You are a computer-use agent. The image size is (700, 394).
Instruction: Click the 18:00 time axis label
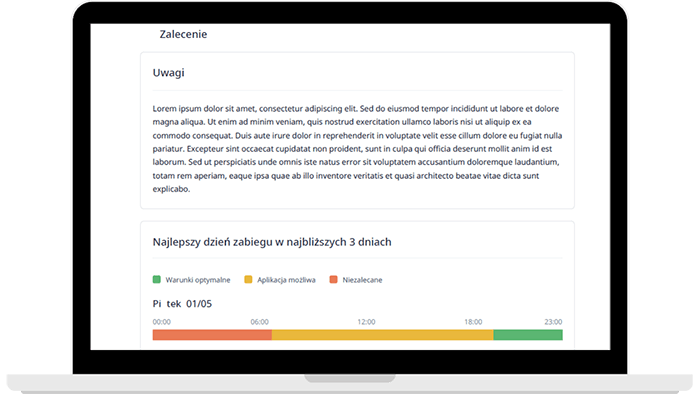click(x=473, y=322)
